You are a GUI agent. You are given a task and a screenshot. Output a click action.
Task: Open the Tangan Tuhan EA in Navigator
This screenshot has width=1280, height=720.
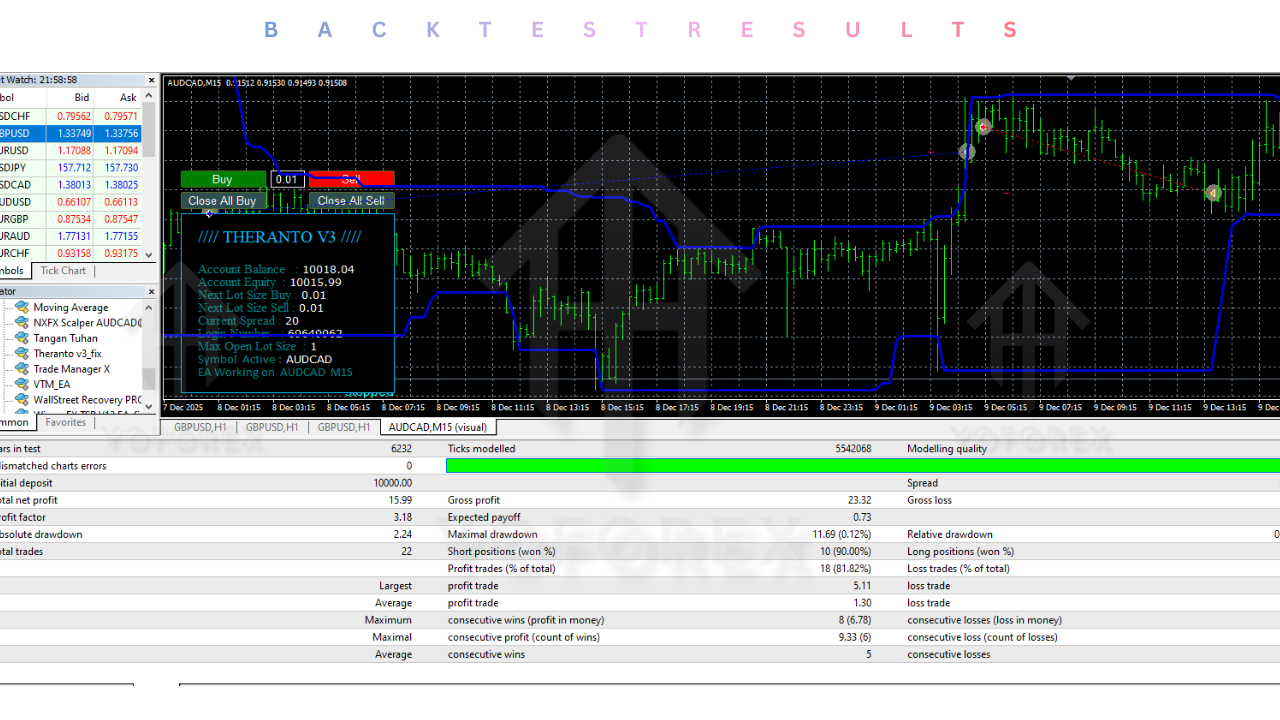click(64, 338)
